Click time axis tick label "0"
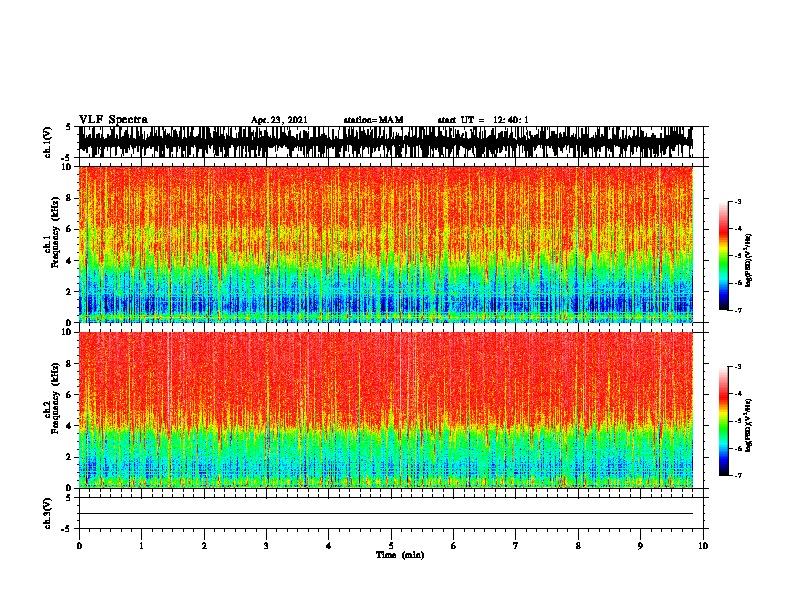This screenshot has width=792, height=612. click(79, 545)
